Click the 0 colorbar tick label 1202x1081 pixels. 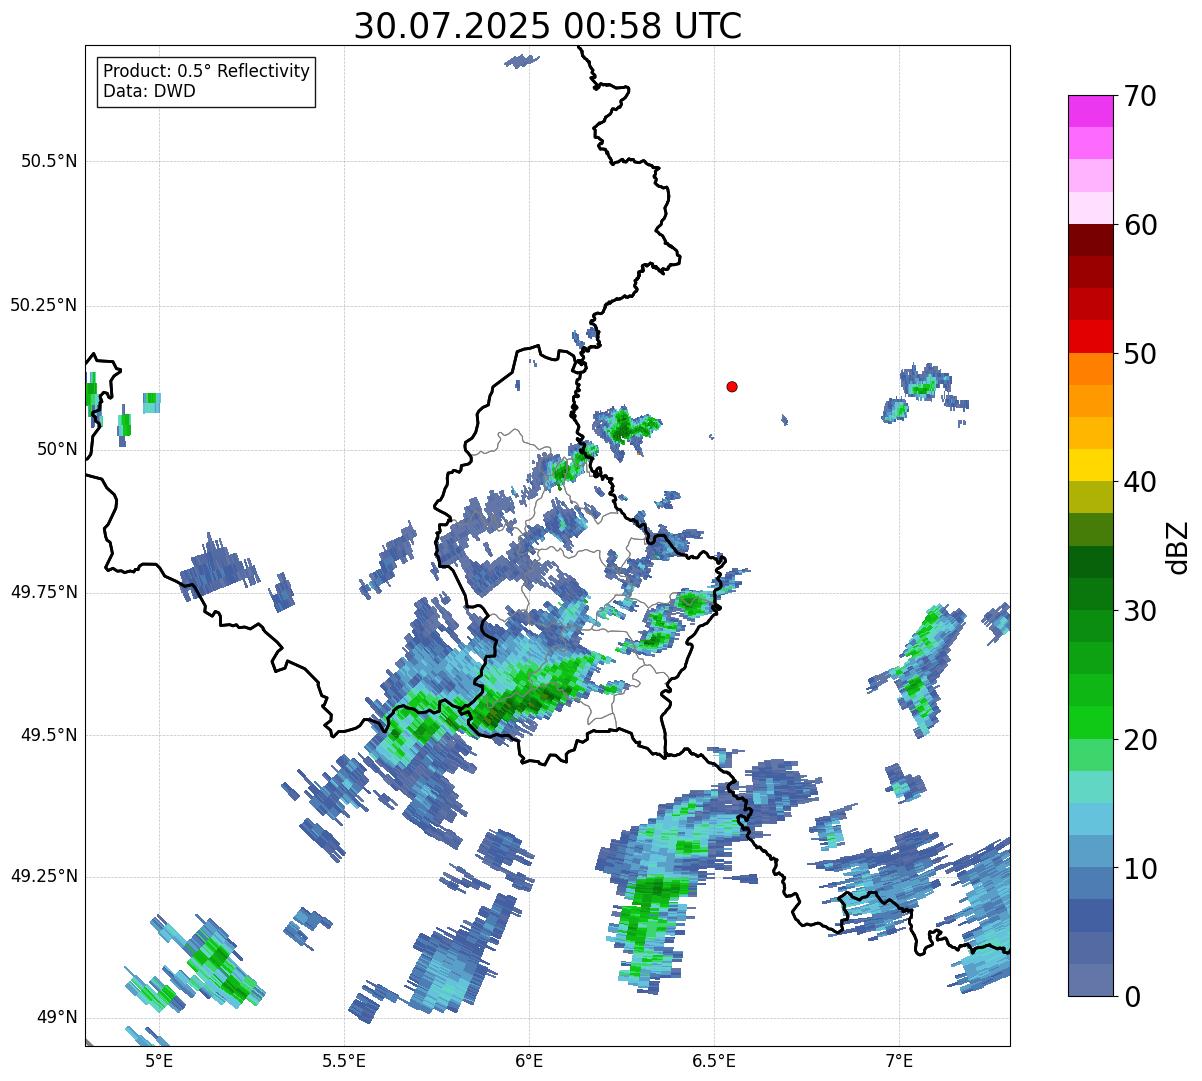[x=1132, y=997]
